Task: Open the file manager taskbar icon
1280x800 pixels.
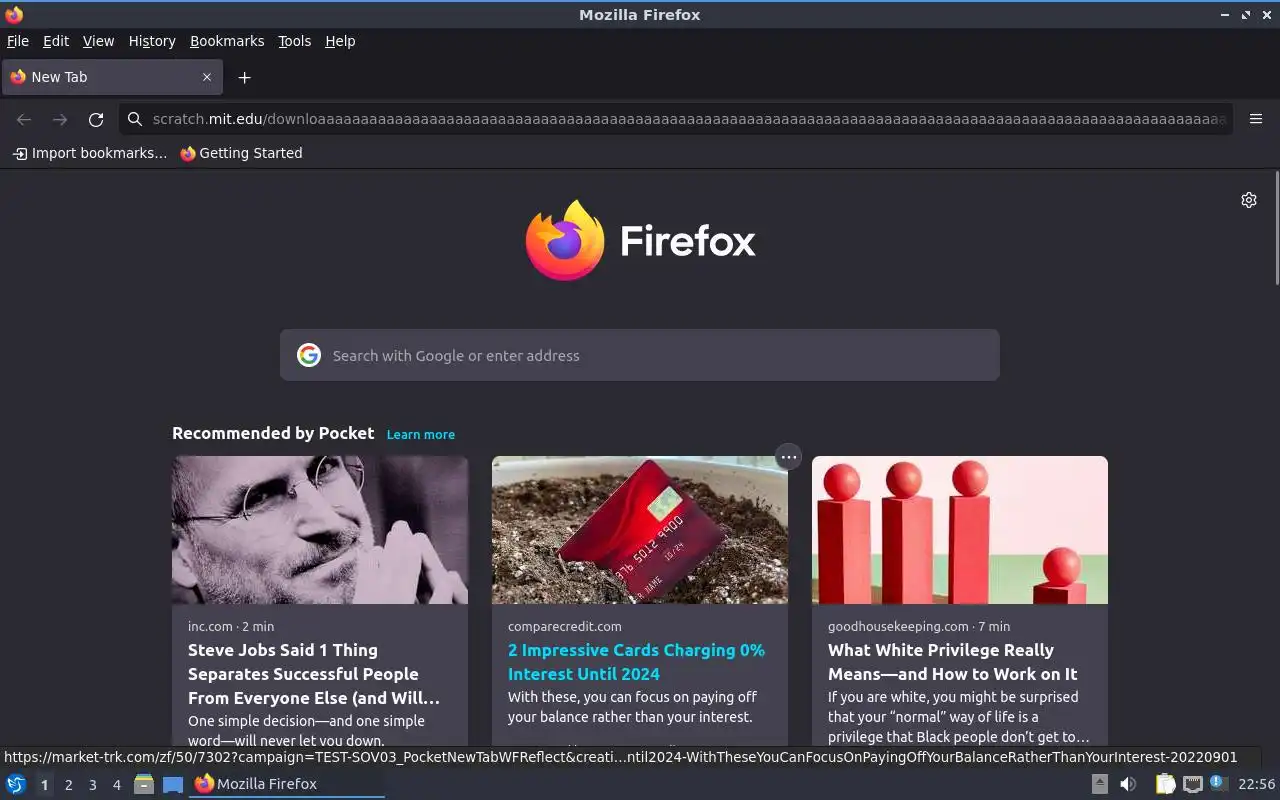Action: (144, 784)
